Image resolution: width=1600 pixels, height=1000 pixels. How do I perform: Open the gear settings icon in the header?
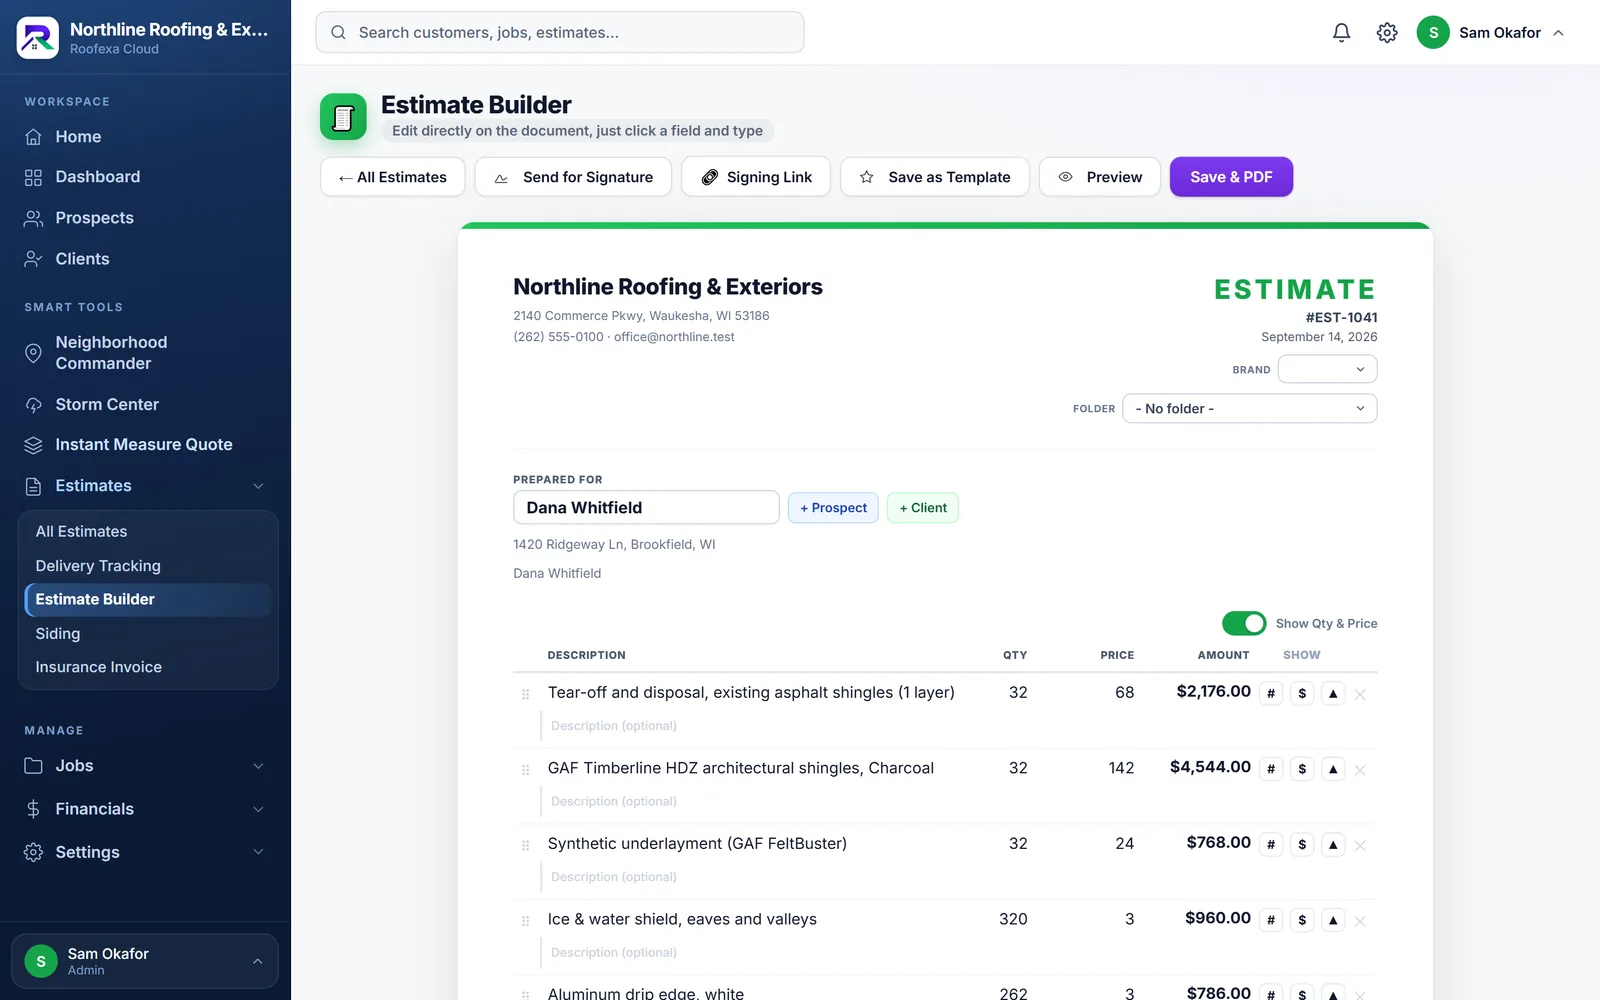coord(1386,33)
